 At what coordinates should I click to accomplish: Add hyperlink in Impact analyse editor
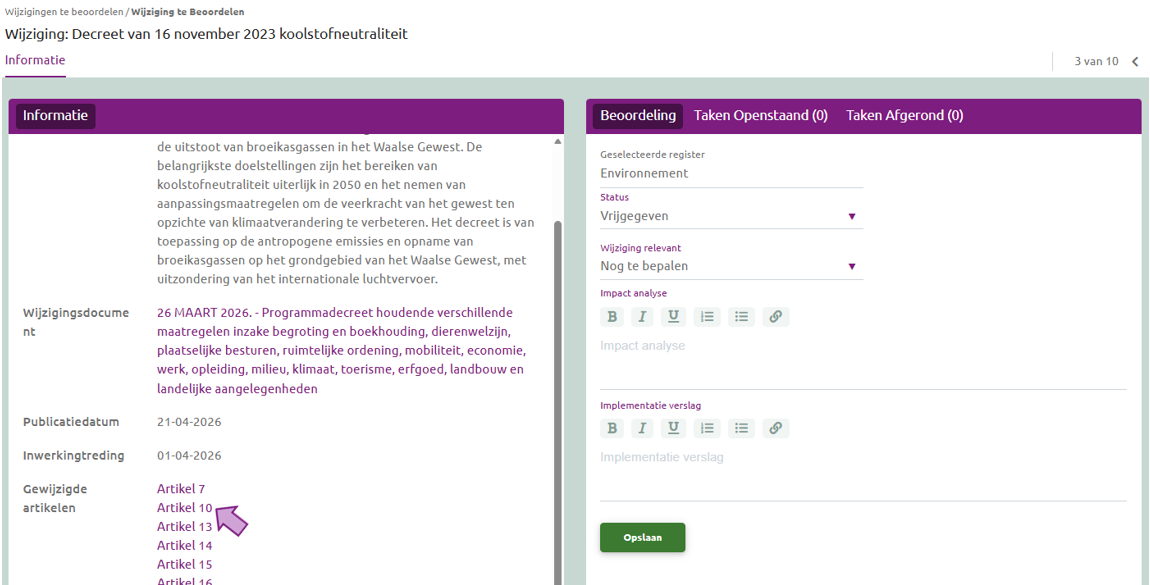click(776, 317)
